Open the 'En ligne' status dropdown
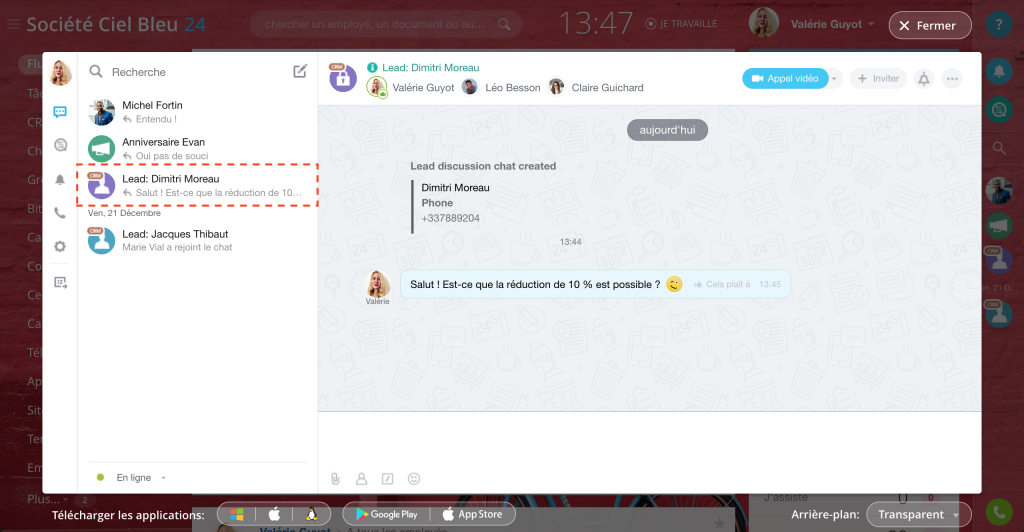This screenshot has height=532, width=1024. tap(132, 478)
